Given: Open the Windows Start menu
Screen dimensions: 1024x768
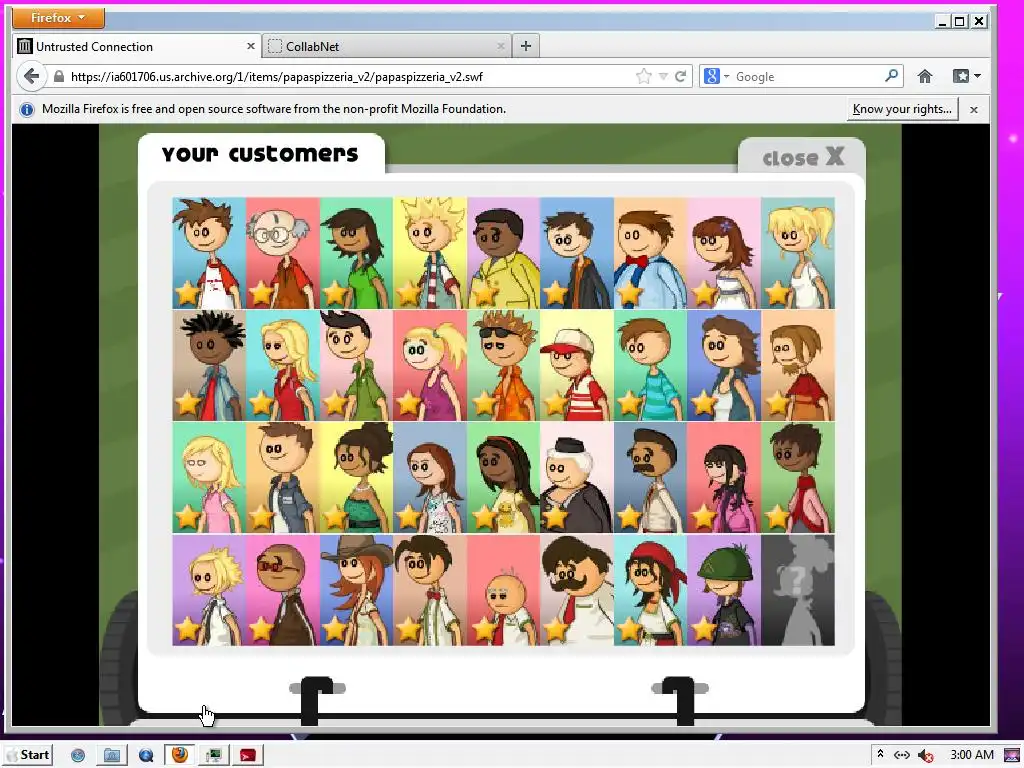Looking at the screenshot, I should pyautogui.click(x=28, y=755).
